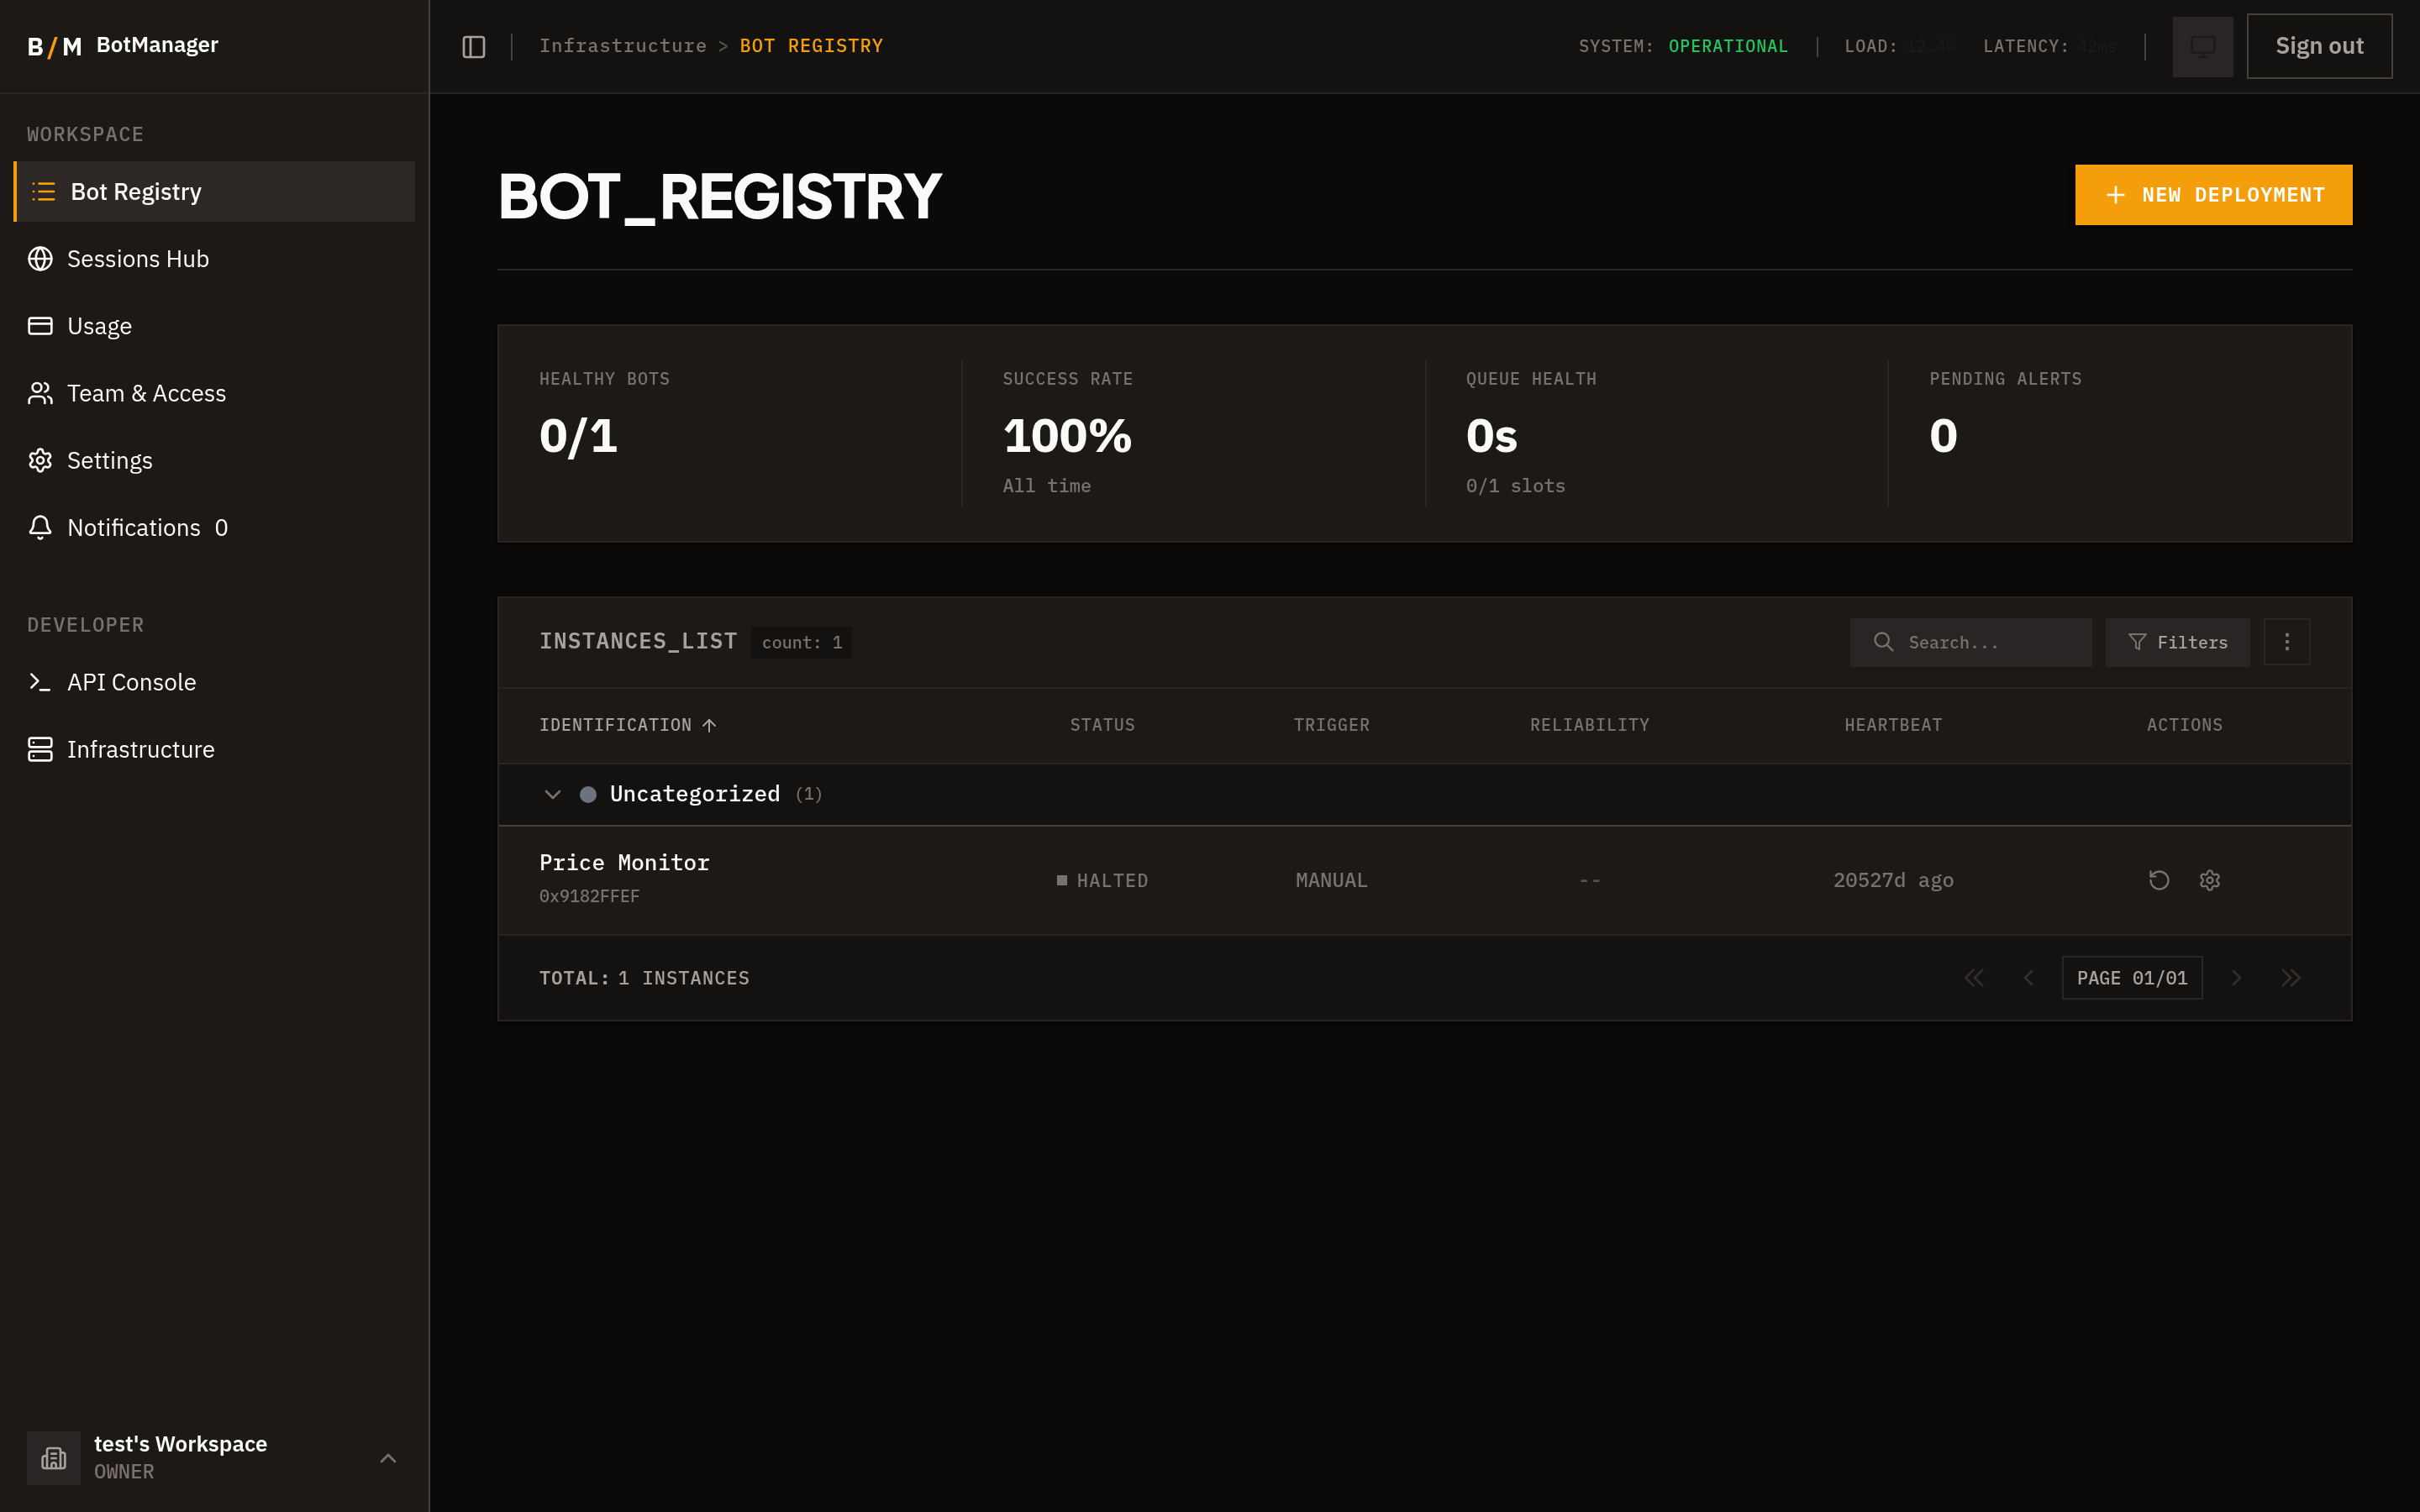Toggle the sidebar collapse icon
2420x1512 pixels.
tap(473, 46)
